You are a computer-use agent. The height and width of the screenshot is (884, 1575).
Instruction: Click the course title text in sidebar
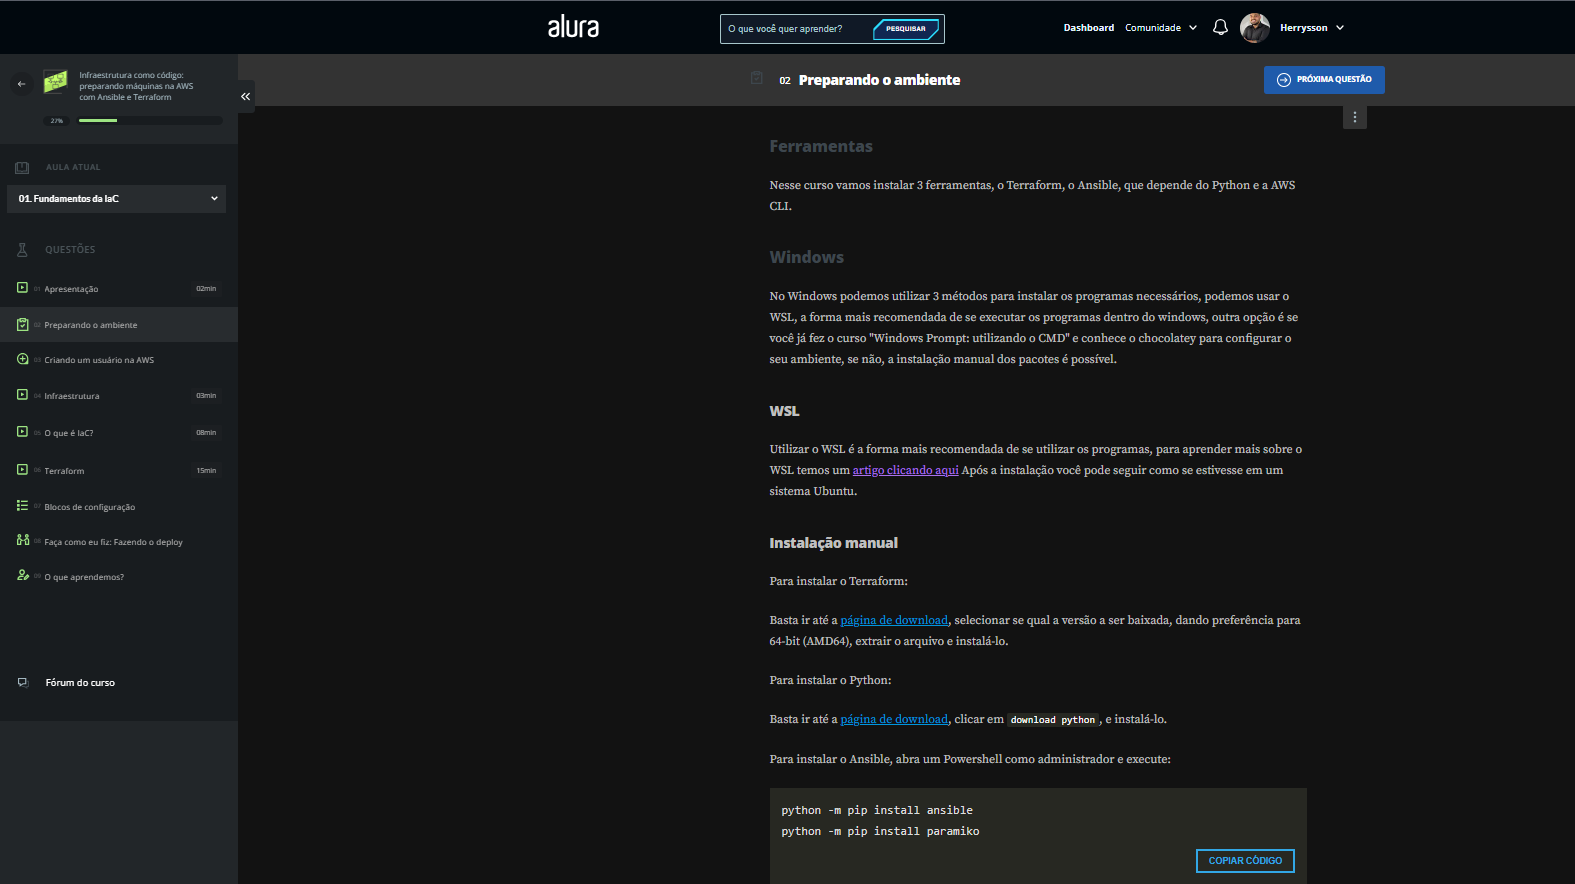136,86
